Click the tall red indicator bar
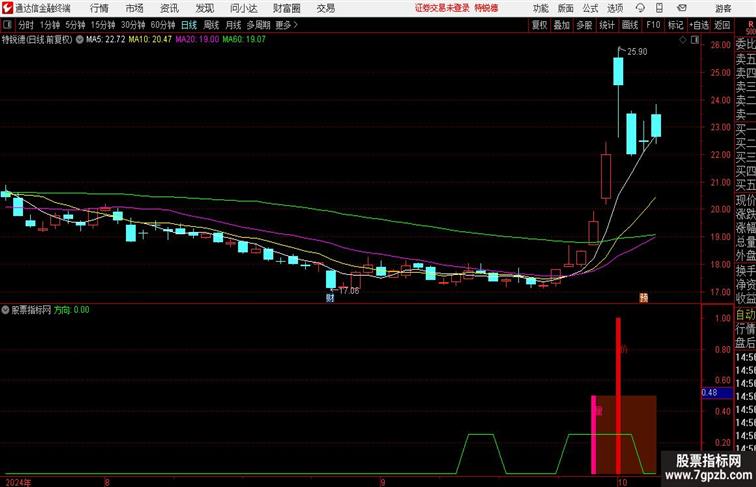 click(x=618, y=395)
